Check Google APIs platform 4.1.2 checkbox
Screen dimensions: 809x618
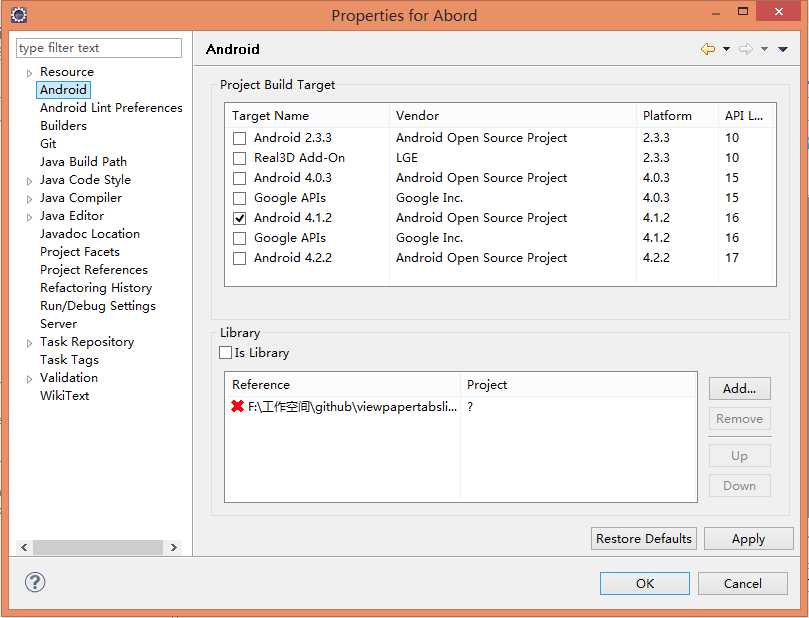coord(239,238)
